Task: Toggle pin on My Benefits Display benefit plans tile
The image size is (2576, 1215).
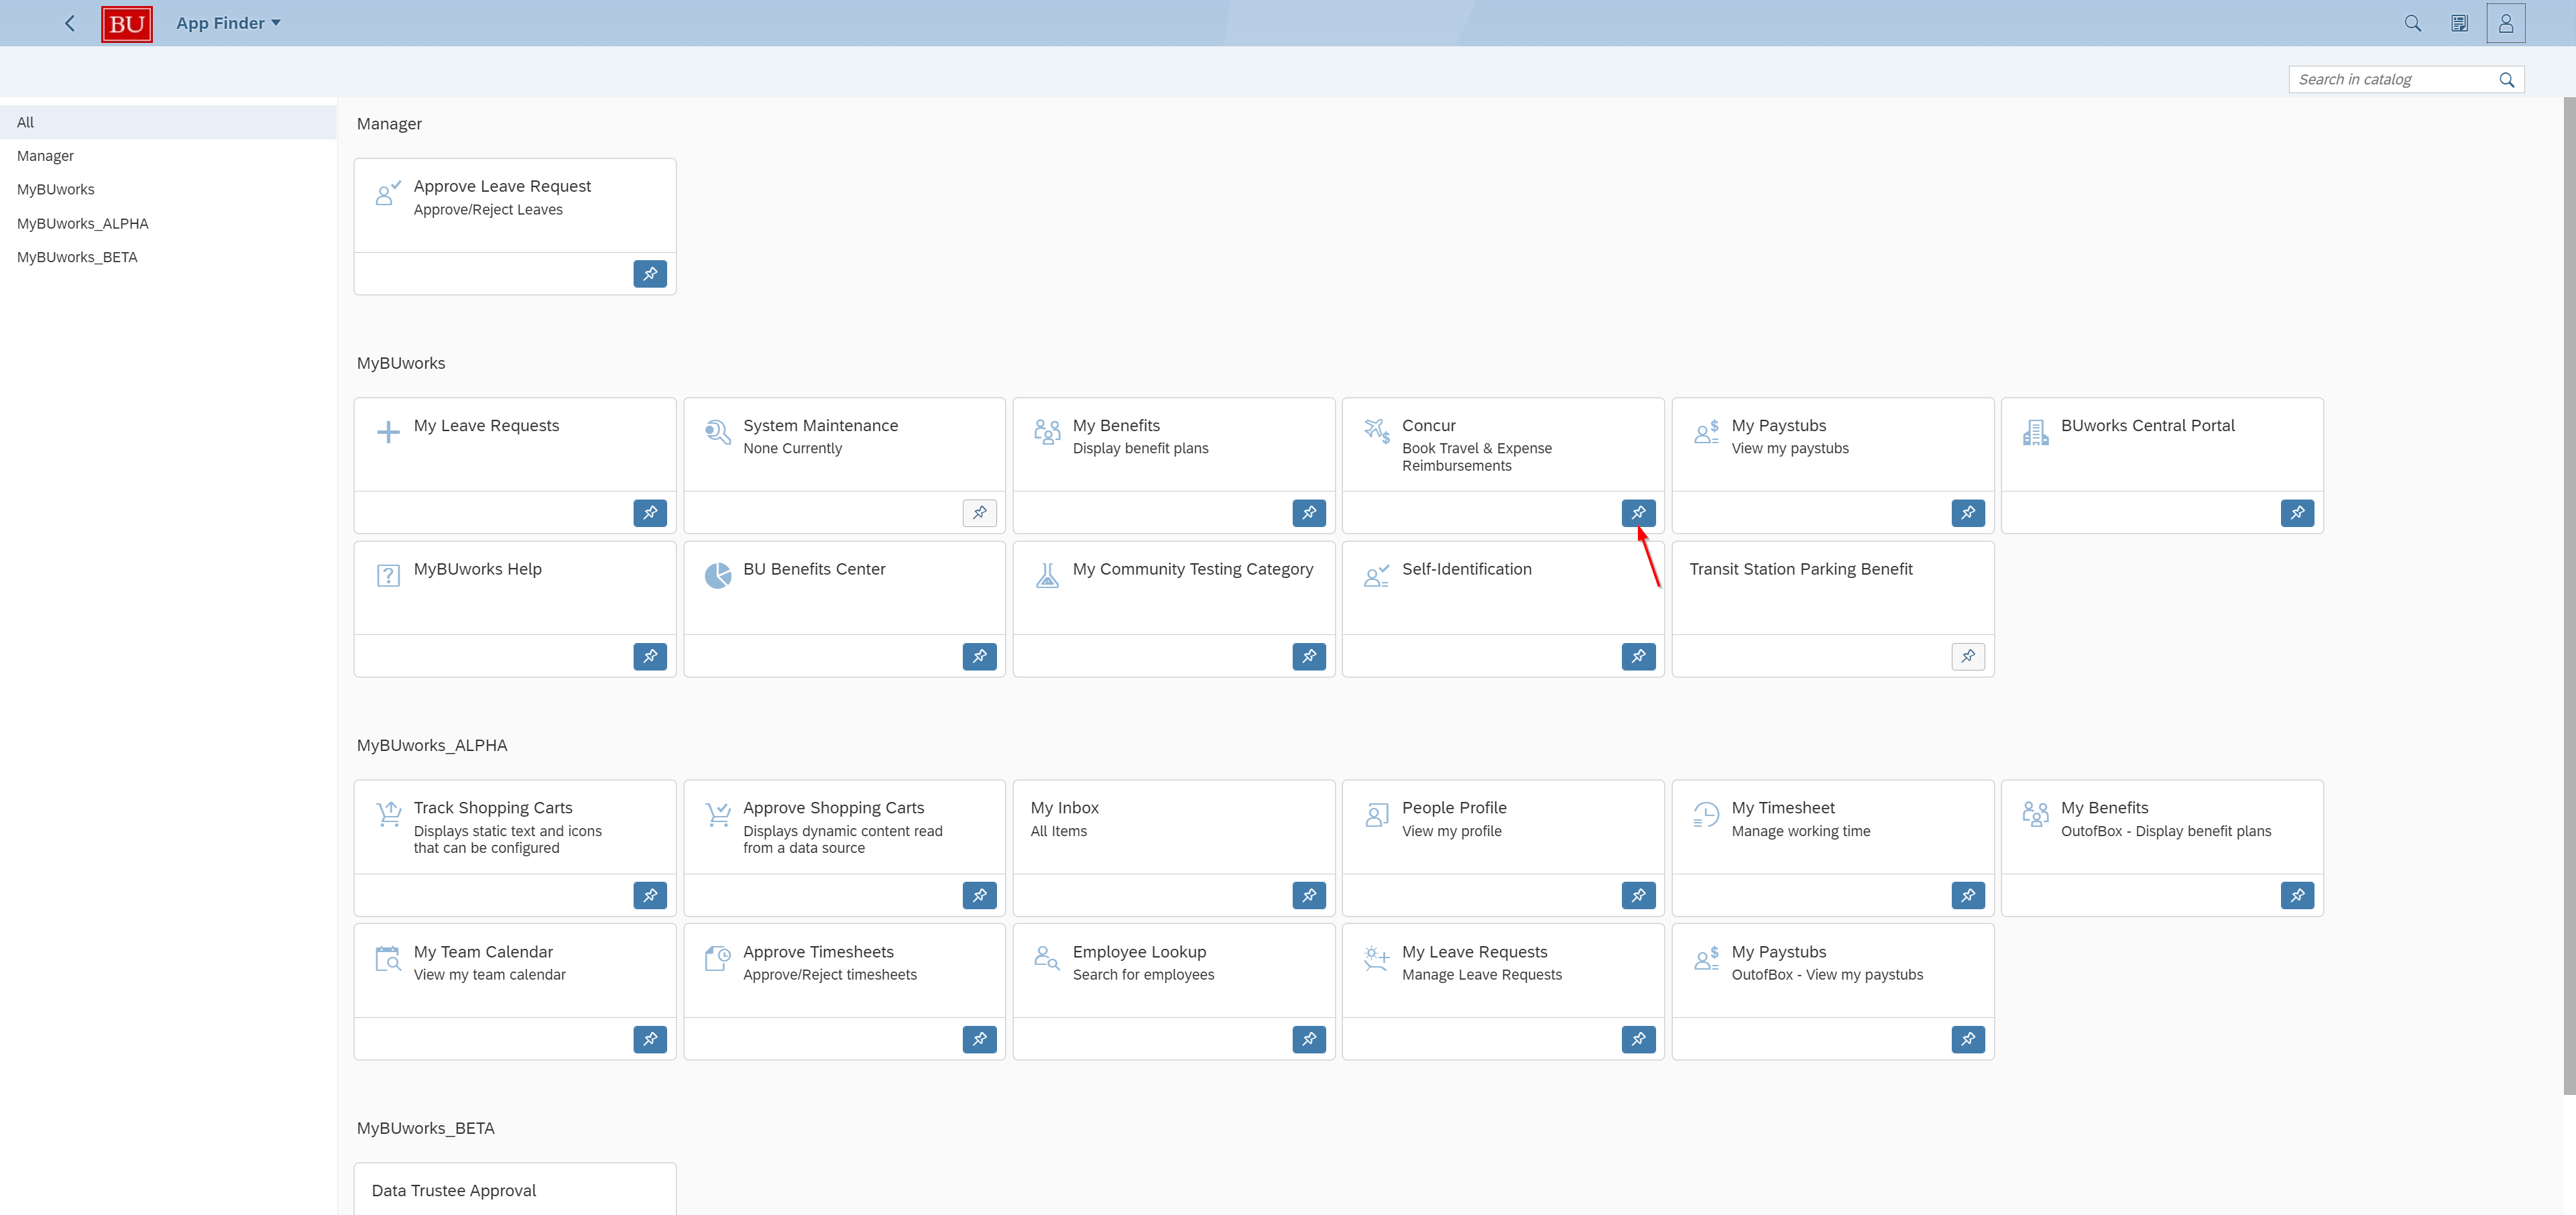Action: (1309, 513)
